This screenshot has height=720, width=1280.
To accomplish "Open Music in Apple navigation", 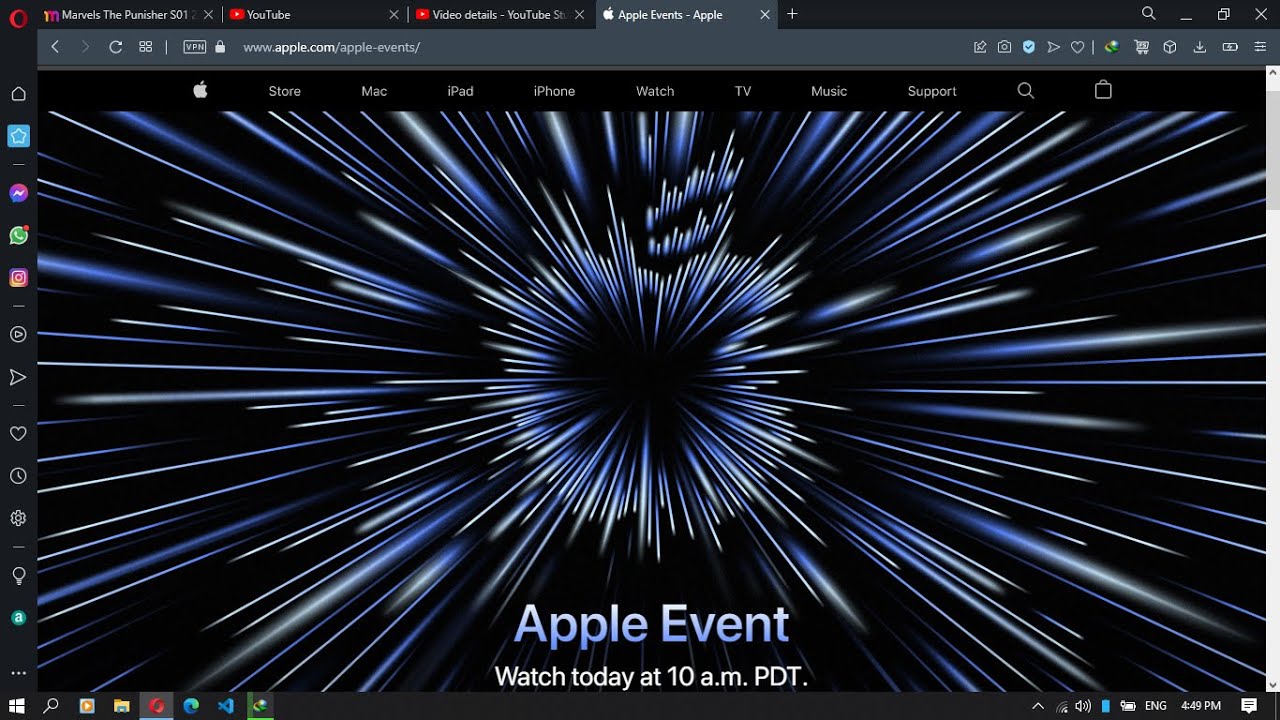I will pos(829,91).
